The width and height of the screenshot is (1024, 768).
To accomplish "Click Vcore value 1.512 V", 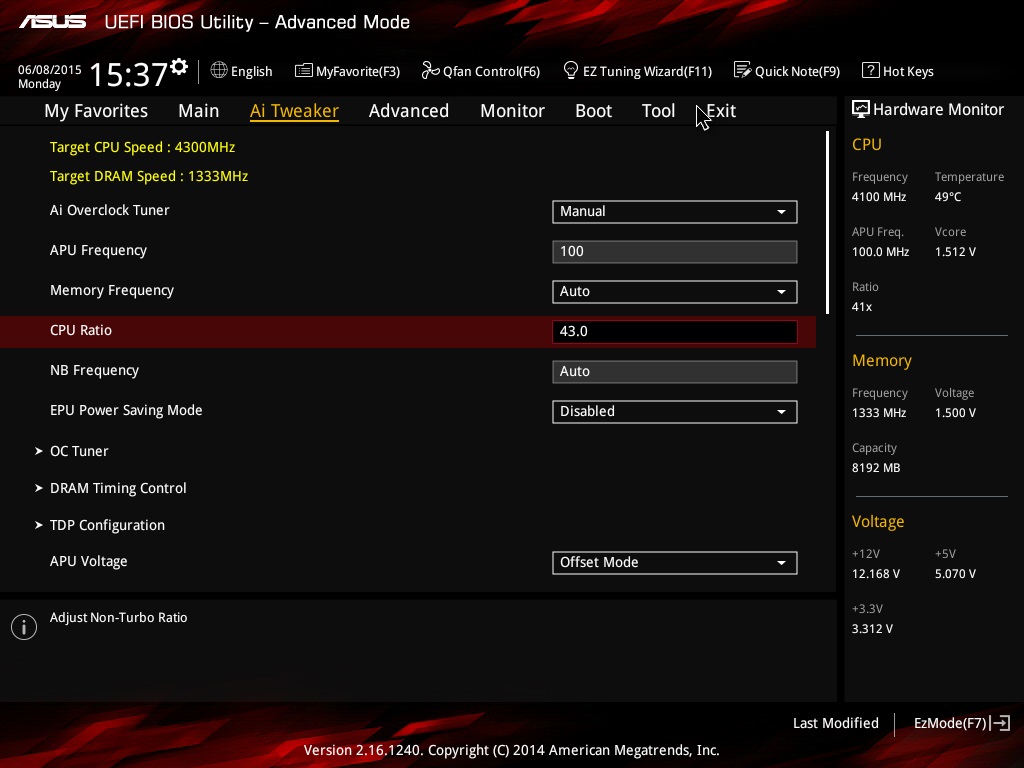I will pos(955,251).
